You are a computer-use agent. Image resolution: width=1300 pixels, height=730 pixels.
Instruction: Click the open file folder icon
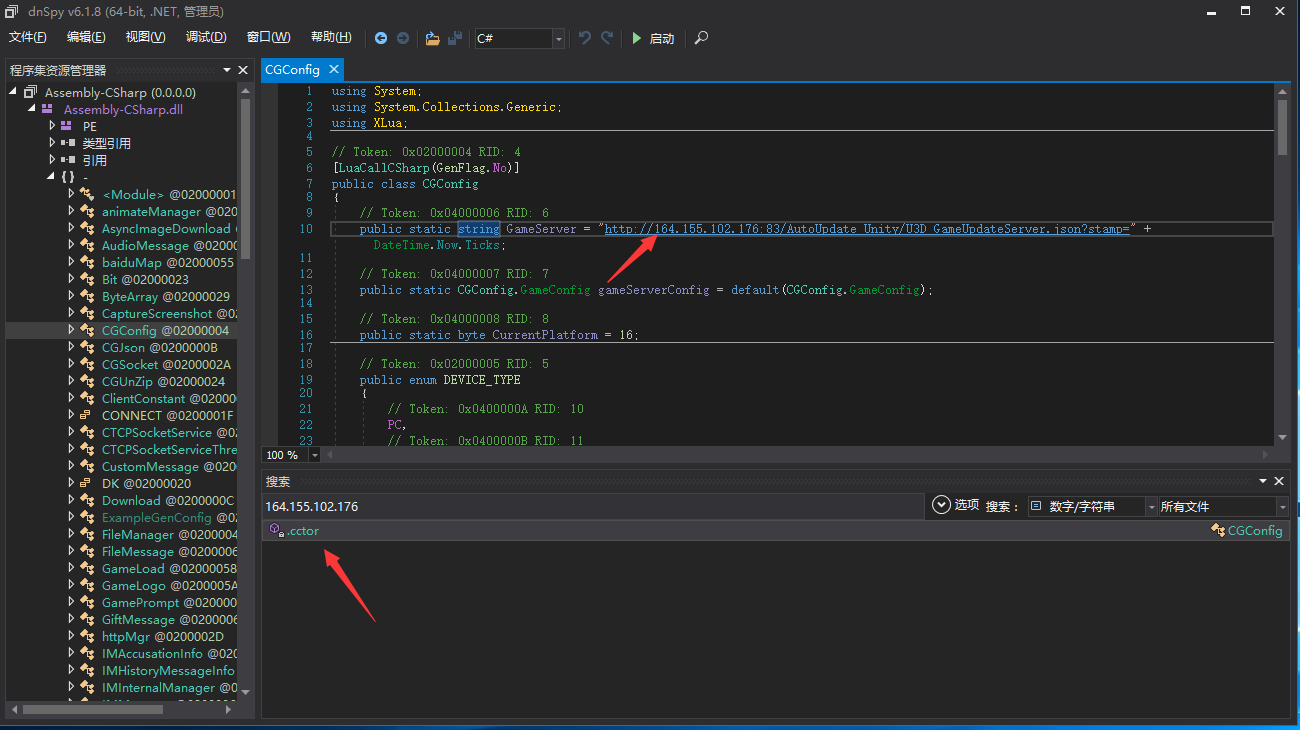pos(432,38)
